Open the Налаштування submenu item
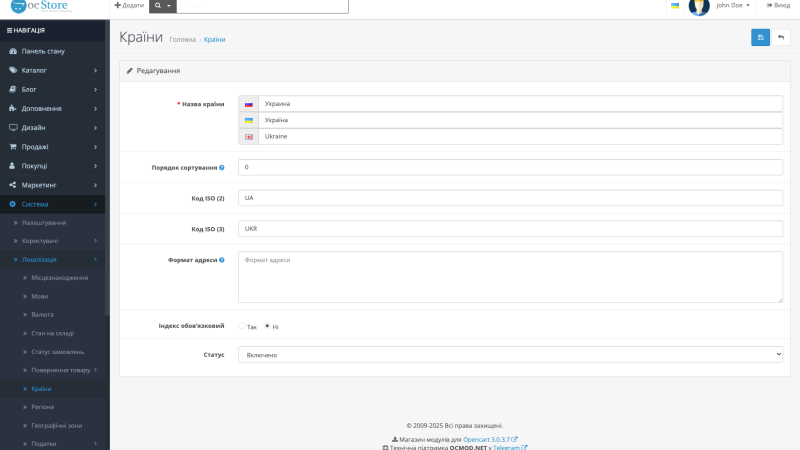Screen dimensions: 800x450 53,222
